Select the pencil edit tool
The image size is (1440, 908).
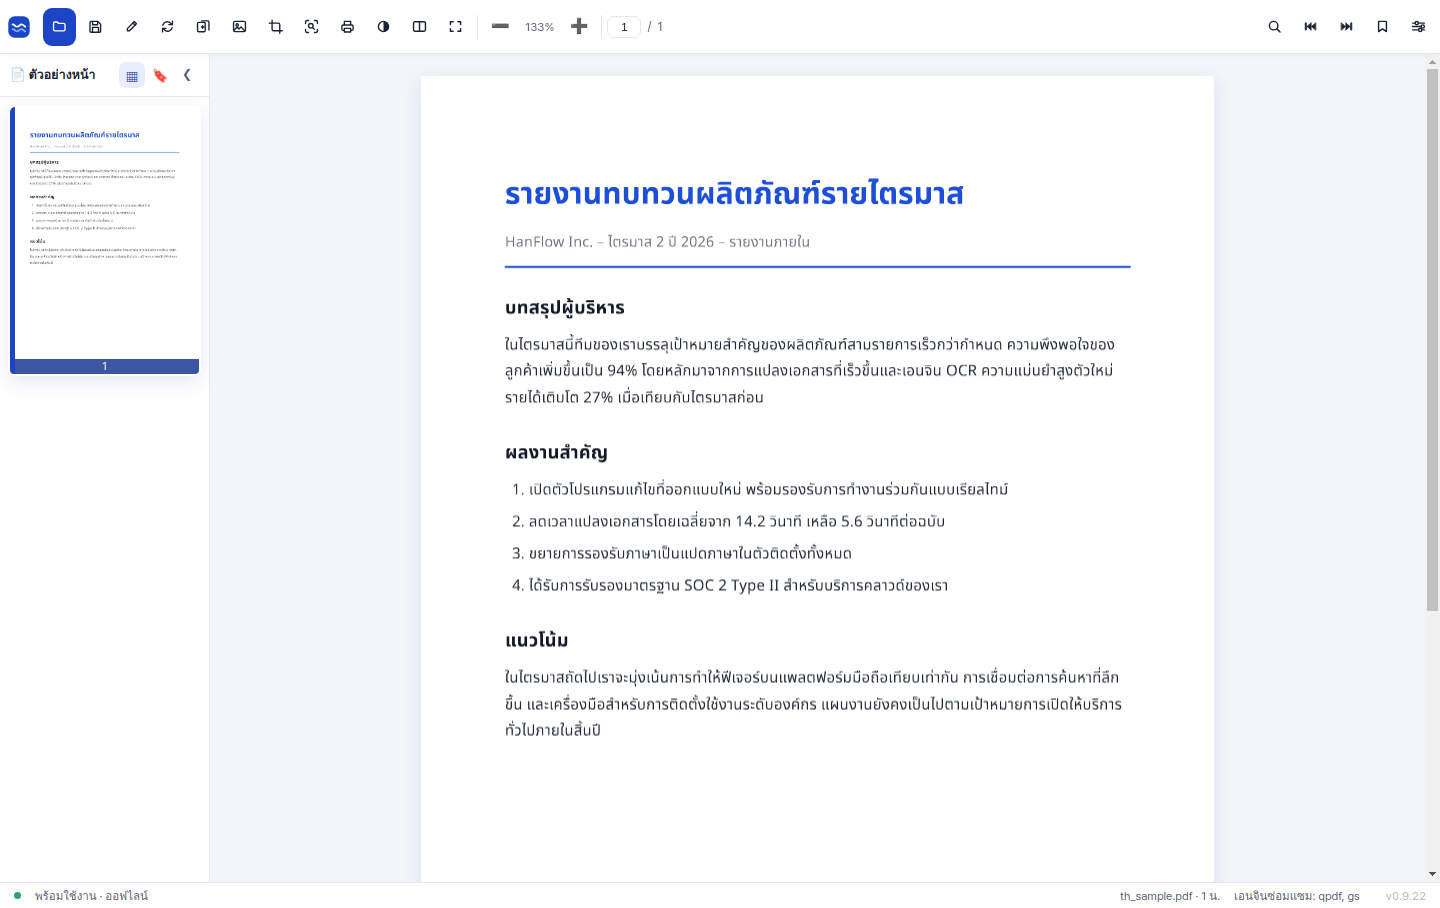point(131,27)
